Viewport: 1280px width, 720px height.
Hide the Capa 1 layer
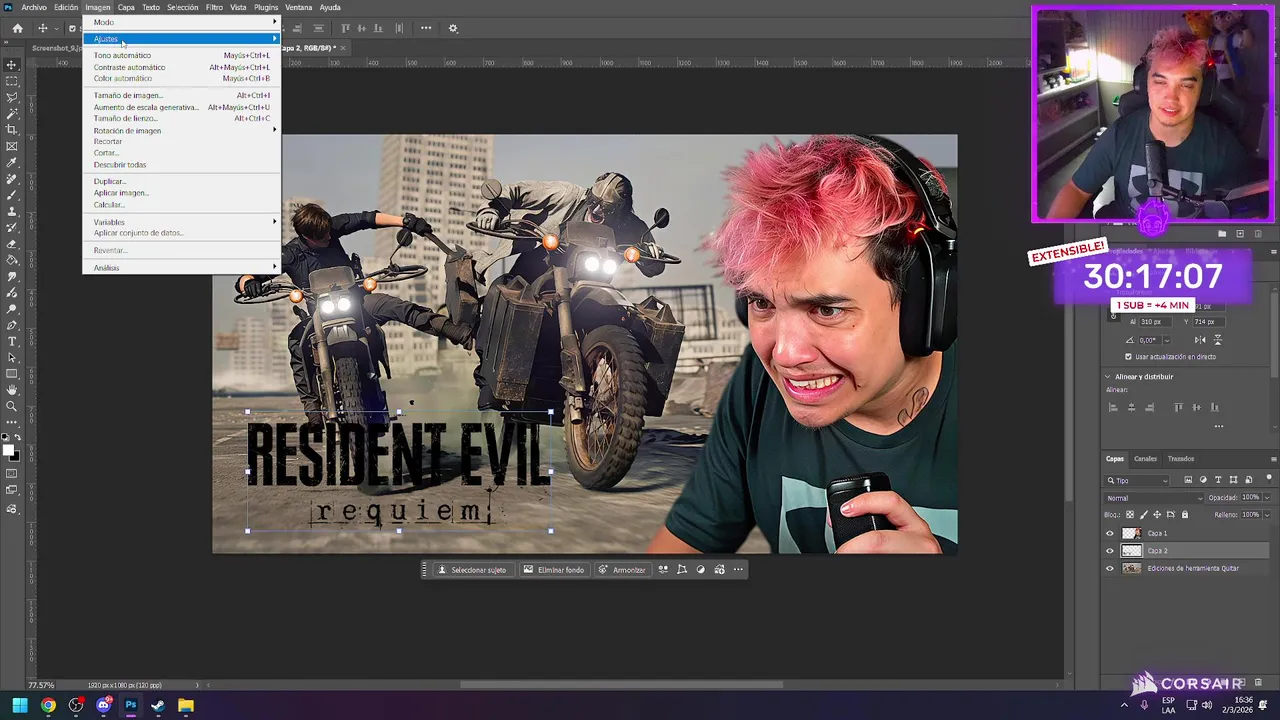tap(1109, 533)
